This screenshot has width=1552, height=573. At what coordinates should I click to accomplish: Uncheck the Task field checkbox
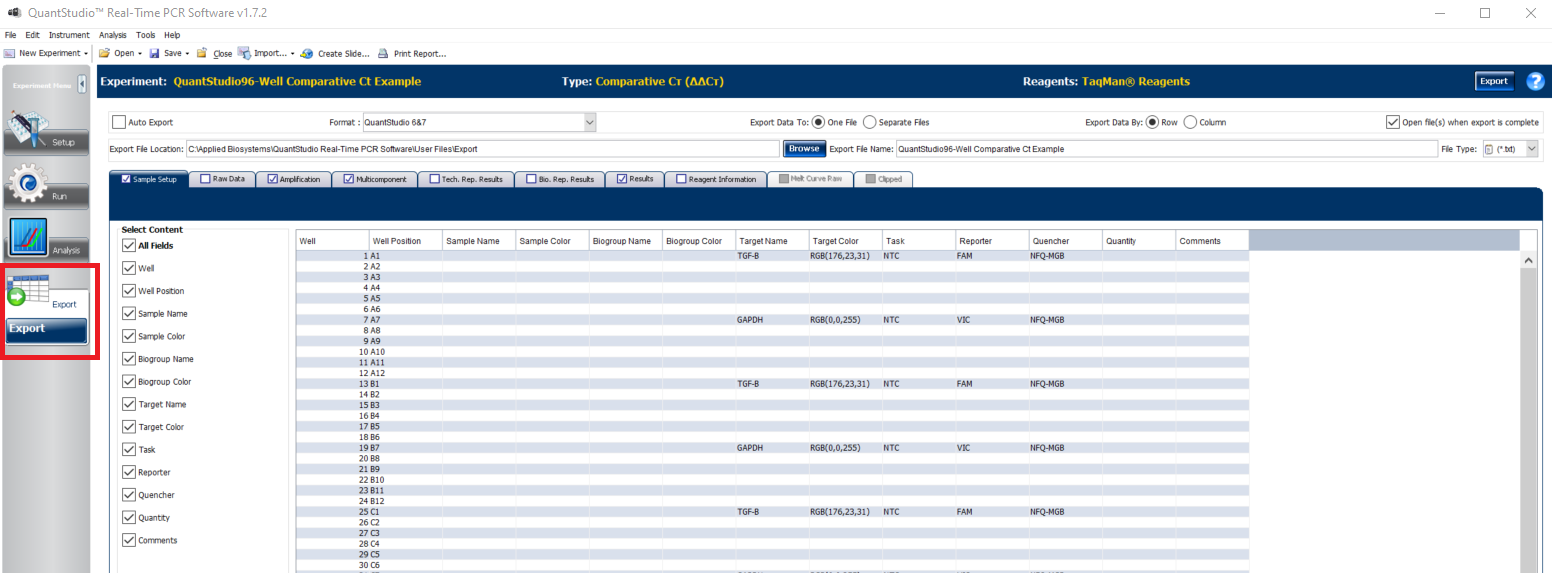(128, 450)
